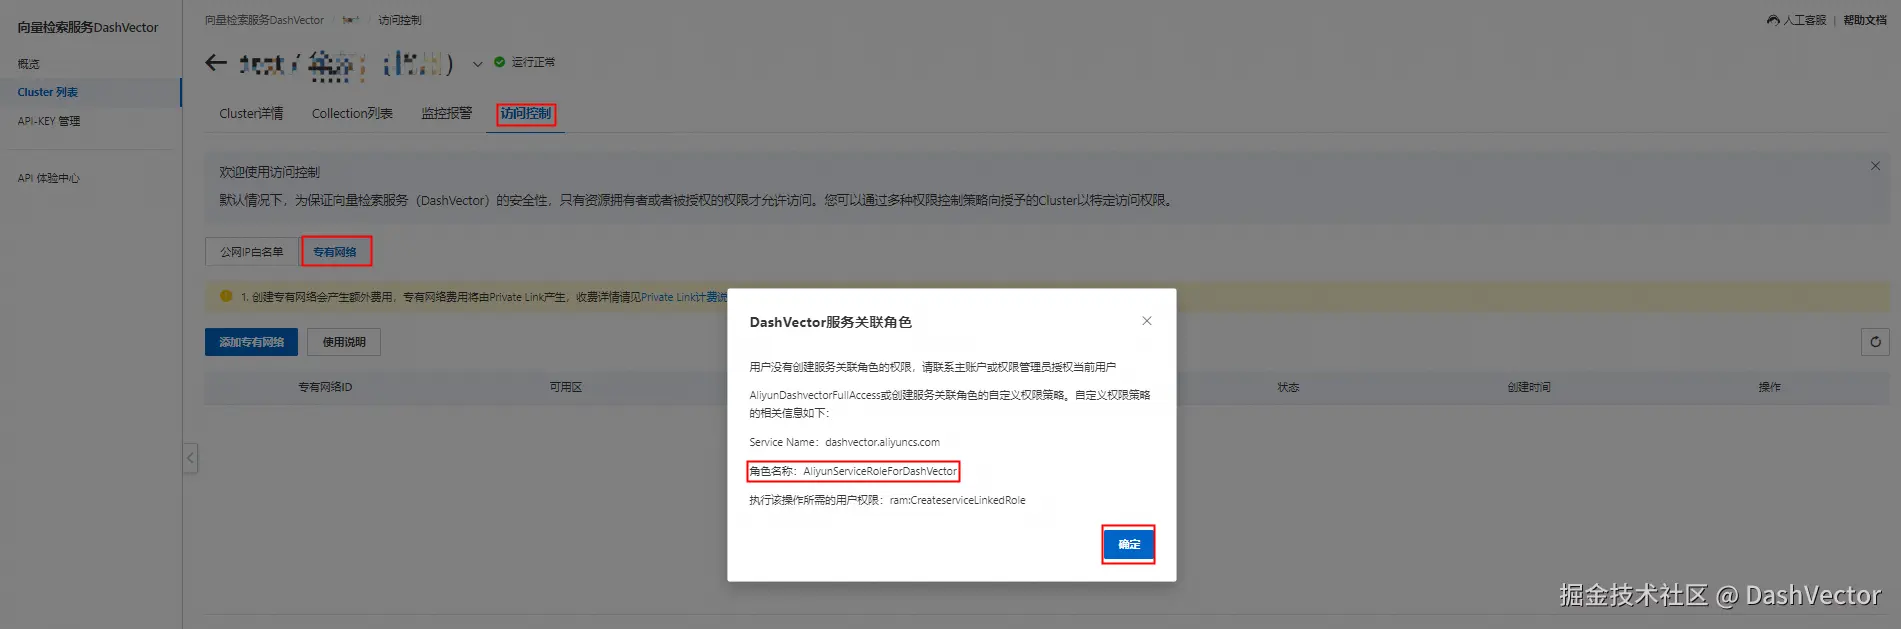Open Cluster 列表 in the sidebar
Image resolution: width=1901 pixels, height=629 pixels.
pyautogui.click(x=48, y=92)
